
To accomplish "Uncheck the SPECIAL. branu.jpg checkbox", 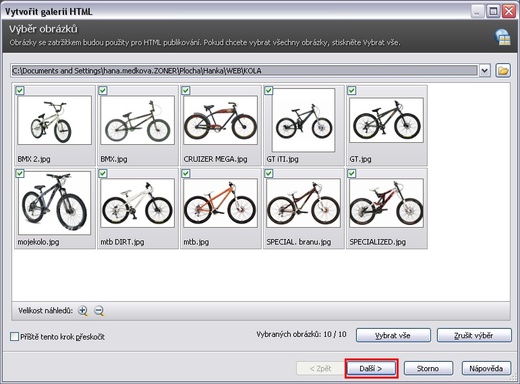I will tap(269, 173).
